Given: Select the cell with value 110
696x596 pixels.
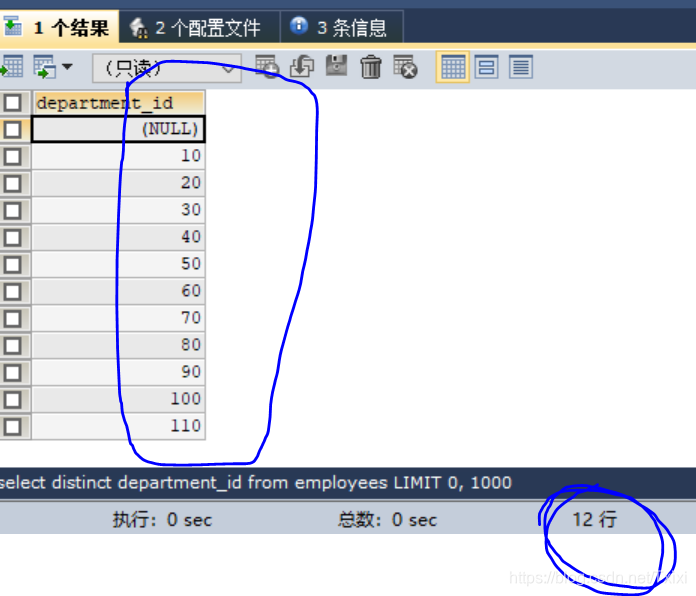Looking at the screenshot, I should (x=119, y=427).
